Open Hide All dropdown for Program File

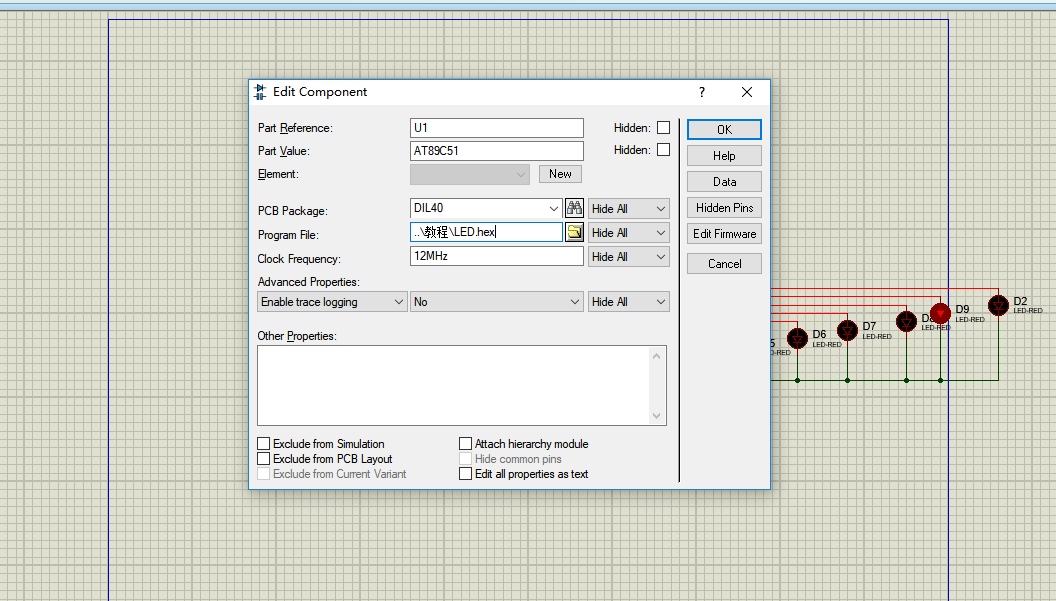(628, 232)
